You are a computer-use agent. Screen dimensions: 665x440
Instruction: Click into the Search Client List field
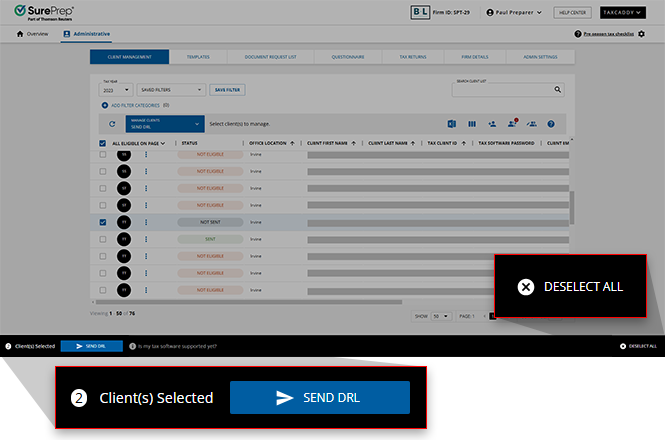[502, 90]
